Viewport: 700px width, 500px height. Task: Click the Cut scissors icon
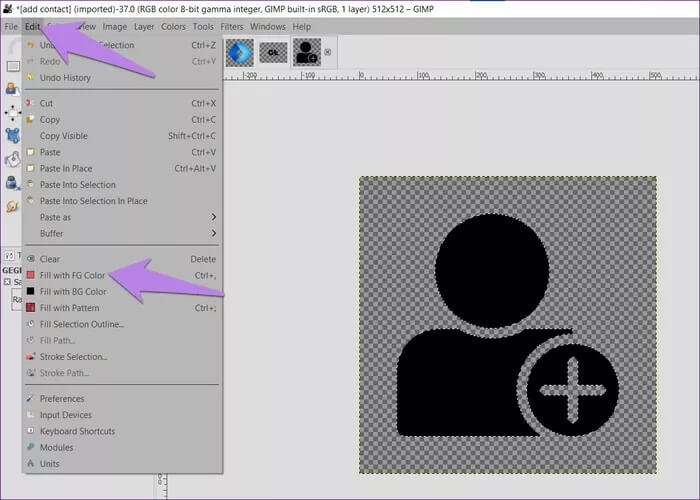30,103
